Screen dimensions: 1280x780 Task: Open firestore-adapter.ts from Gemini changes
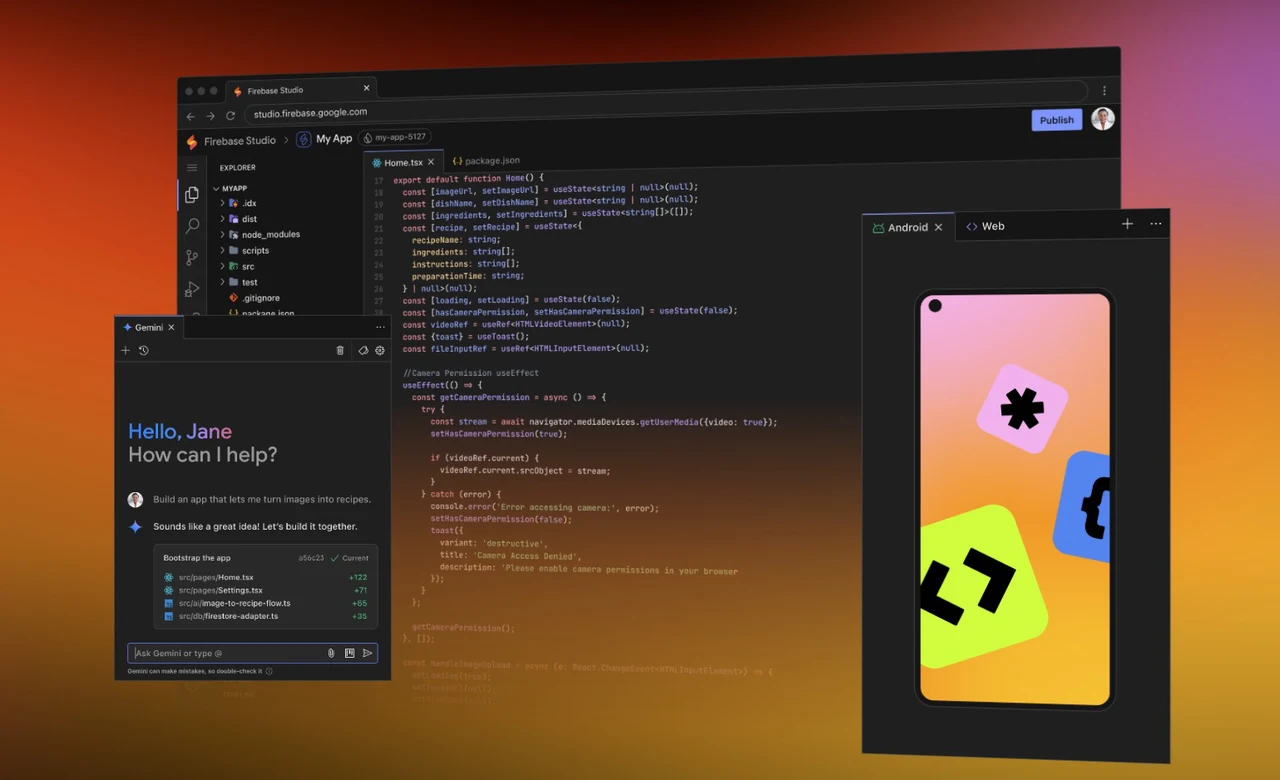(x=221, y=616)
